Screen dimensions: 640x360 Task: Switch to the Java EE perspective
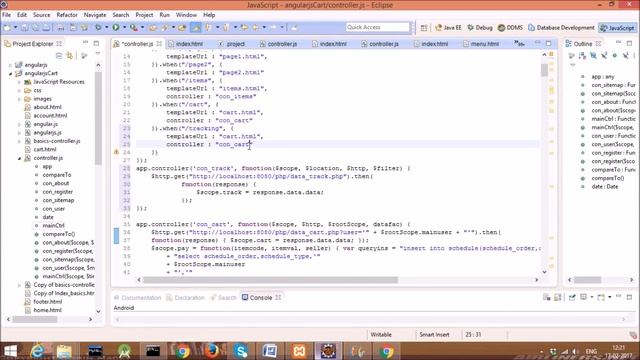point(448,28)
